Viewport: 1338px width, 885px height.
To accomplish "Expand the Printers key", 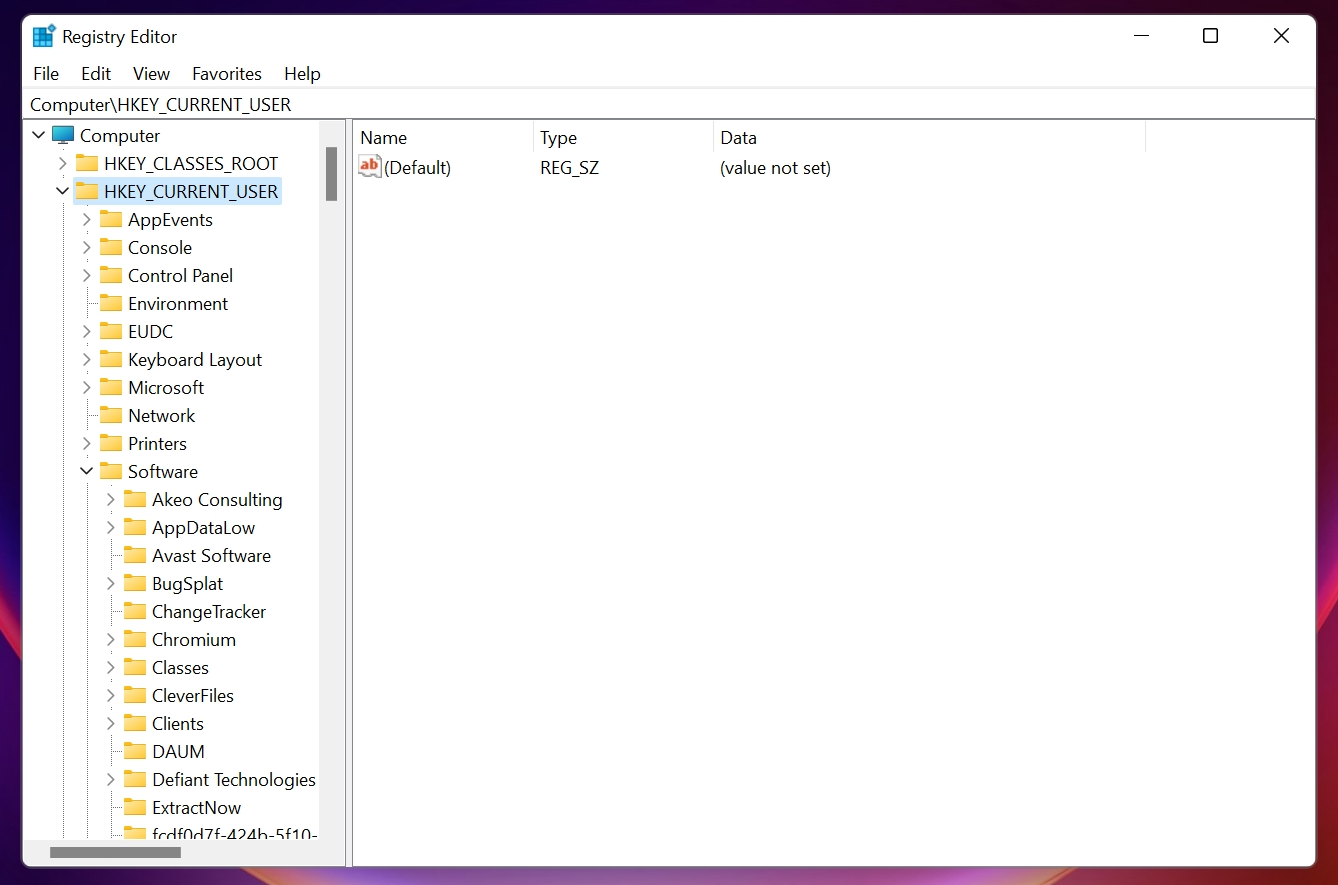I will pyautogui.click(x=87, y=443).
